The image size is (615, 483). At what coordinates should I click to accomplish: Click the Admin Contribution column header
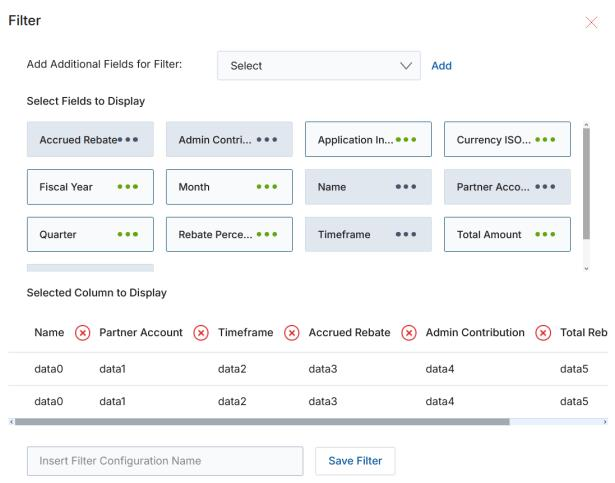[x=475, y=333]
